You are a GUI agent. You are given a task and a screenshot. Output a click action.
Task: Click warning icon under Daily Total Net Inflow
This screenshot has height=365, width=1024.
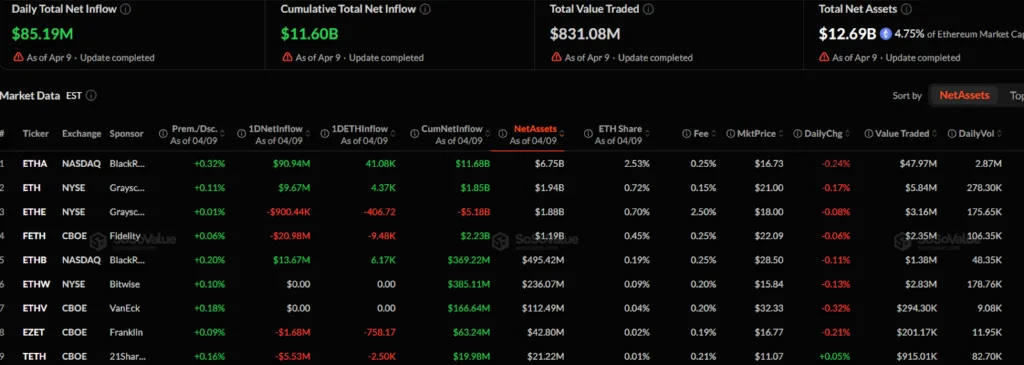point(18,57)
